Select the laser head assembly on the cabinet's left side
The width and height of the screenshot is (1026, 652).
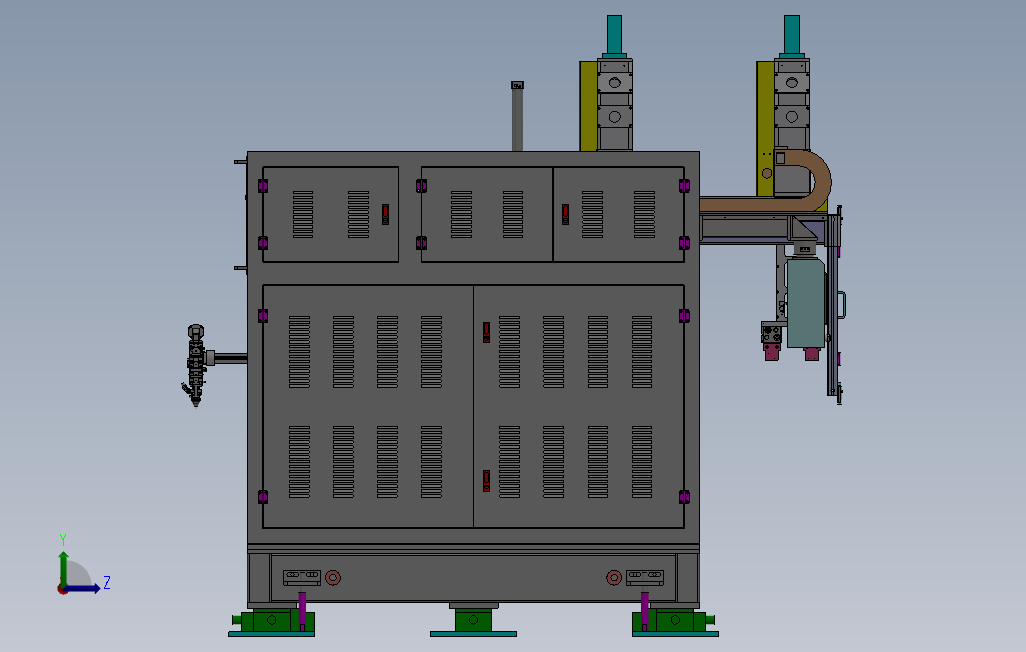(x=196, y=365)
